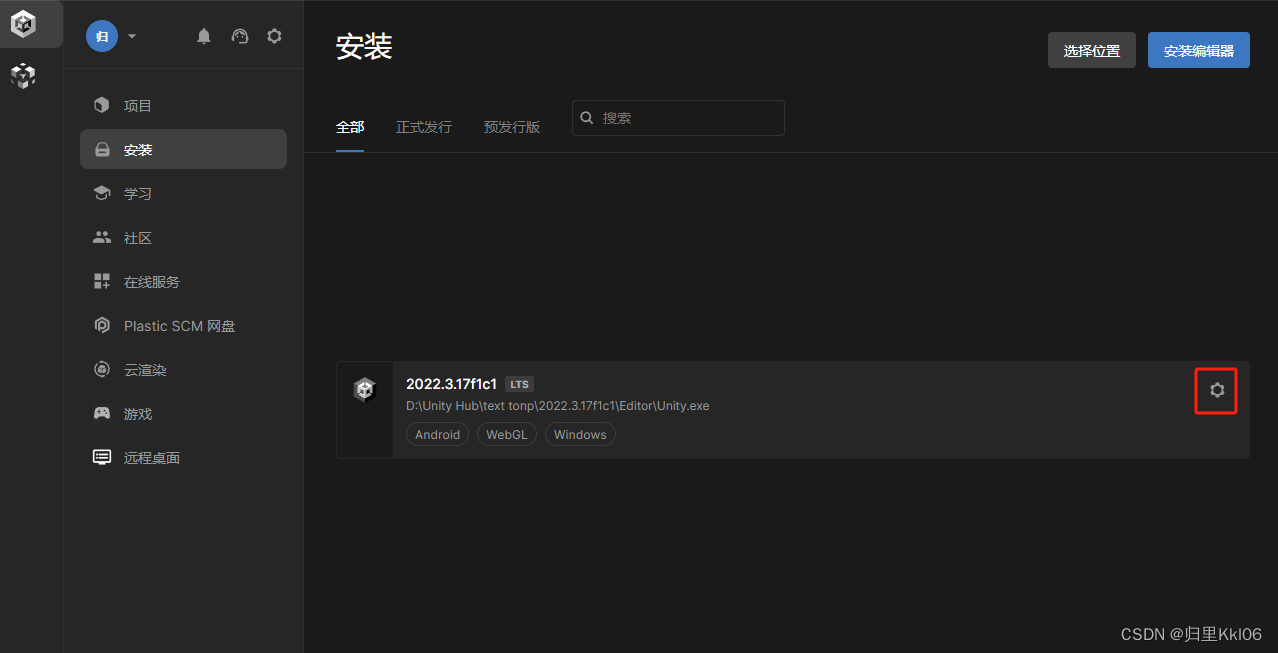Click the Android module badge
The height and width of the screenshot is (653, 1278).
[437, 434]
